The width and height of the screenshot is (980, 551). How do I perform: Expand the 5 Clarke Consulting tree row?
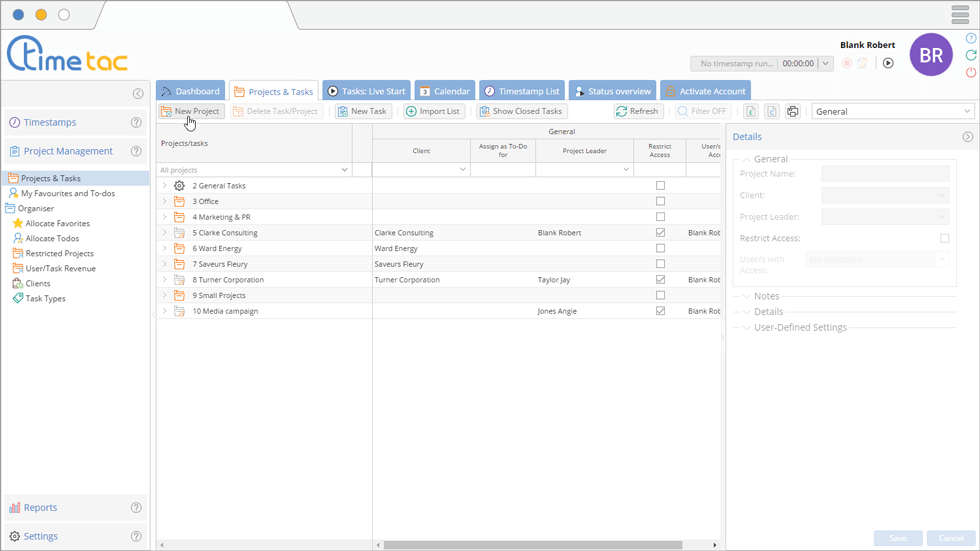164,232
